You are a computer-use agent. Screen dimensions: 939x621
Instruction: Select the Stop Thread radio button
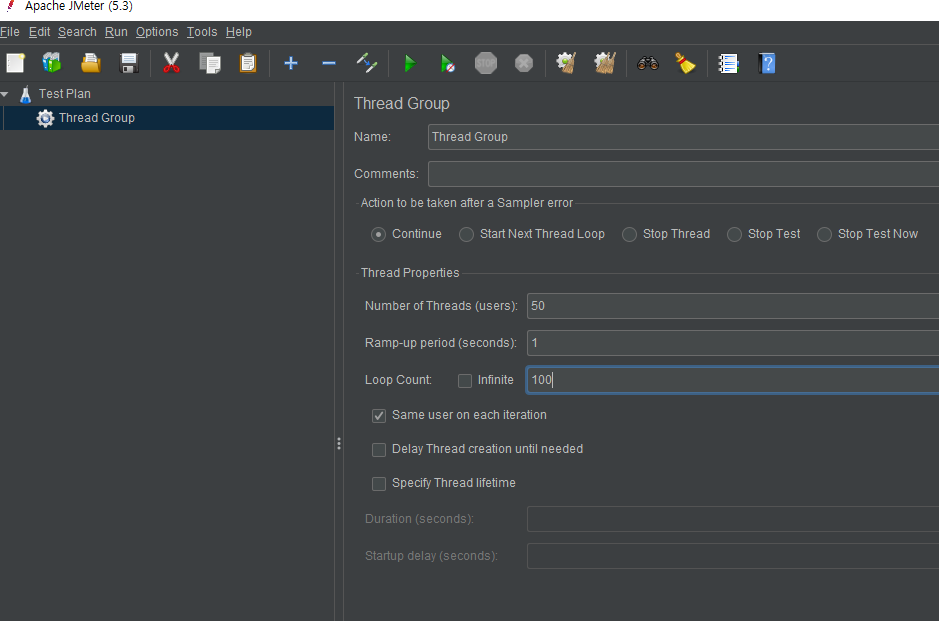629,234
